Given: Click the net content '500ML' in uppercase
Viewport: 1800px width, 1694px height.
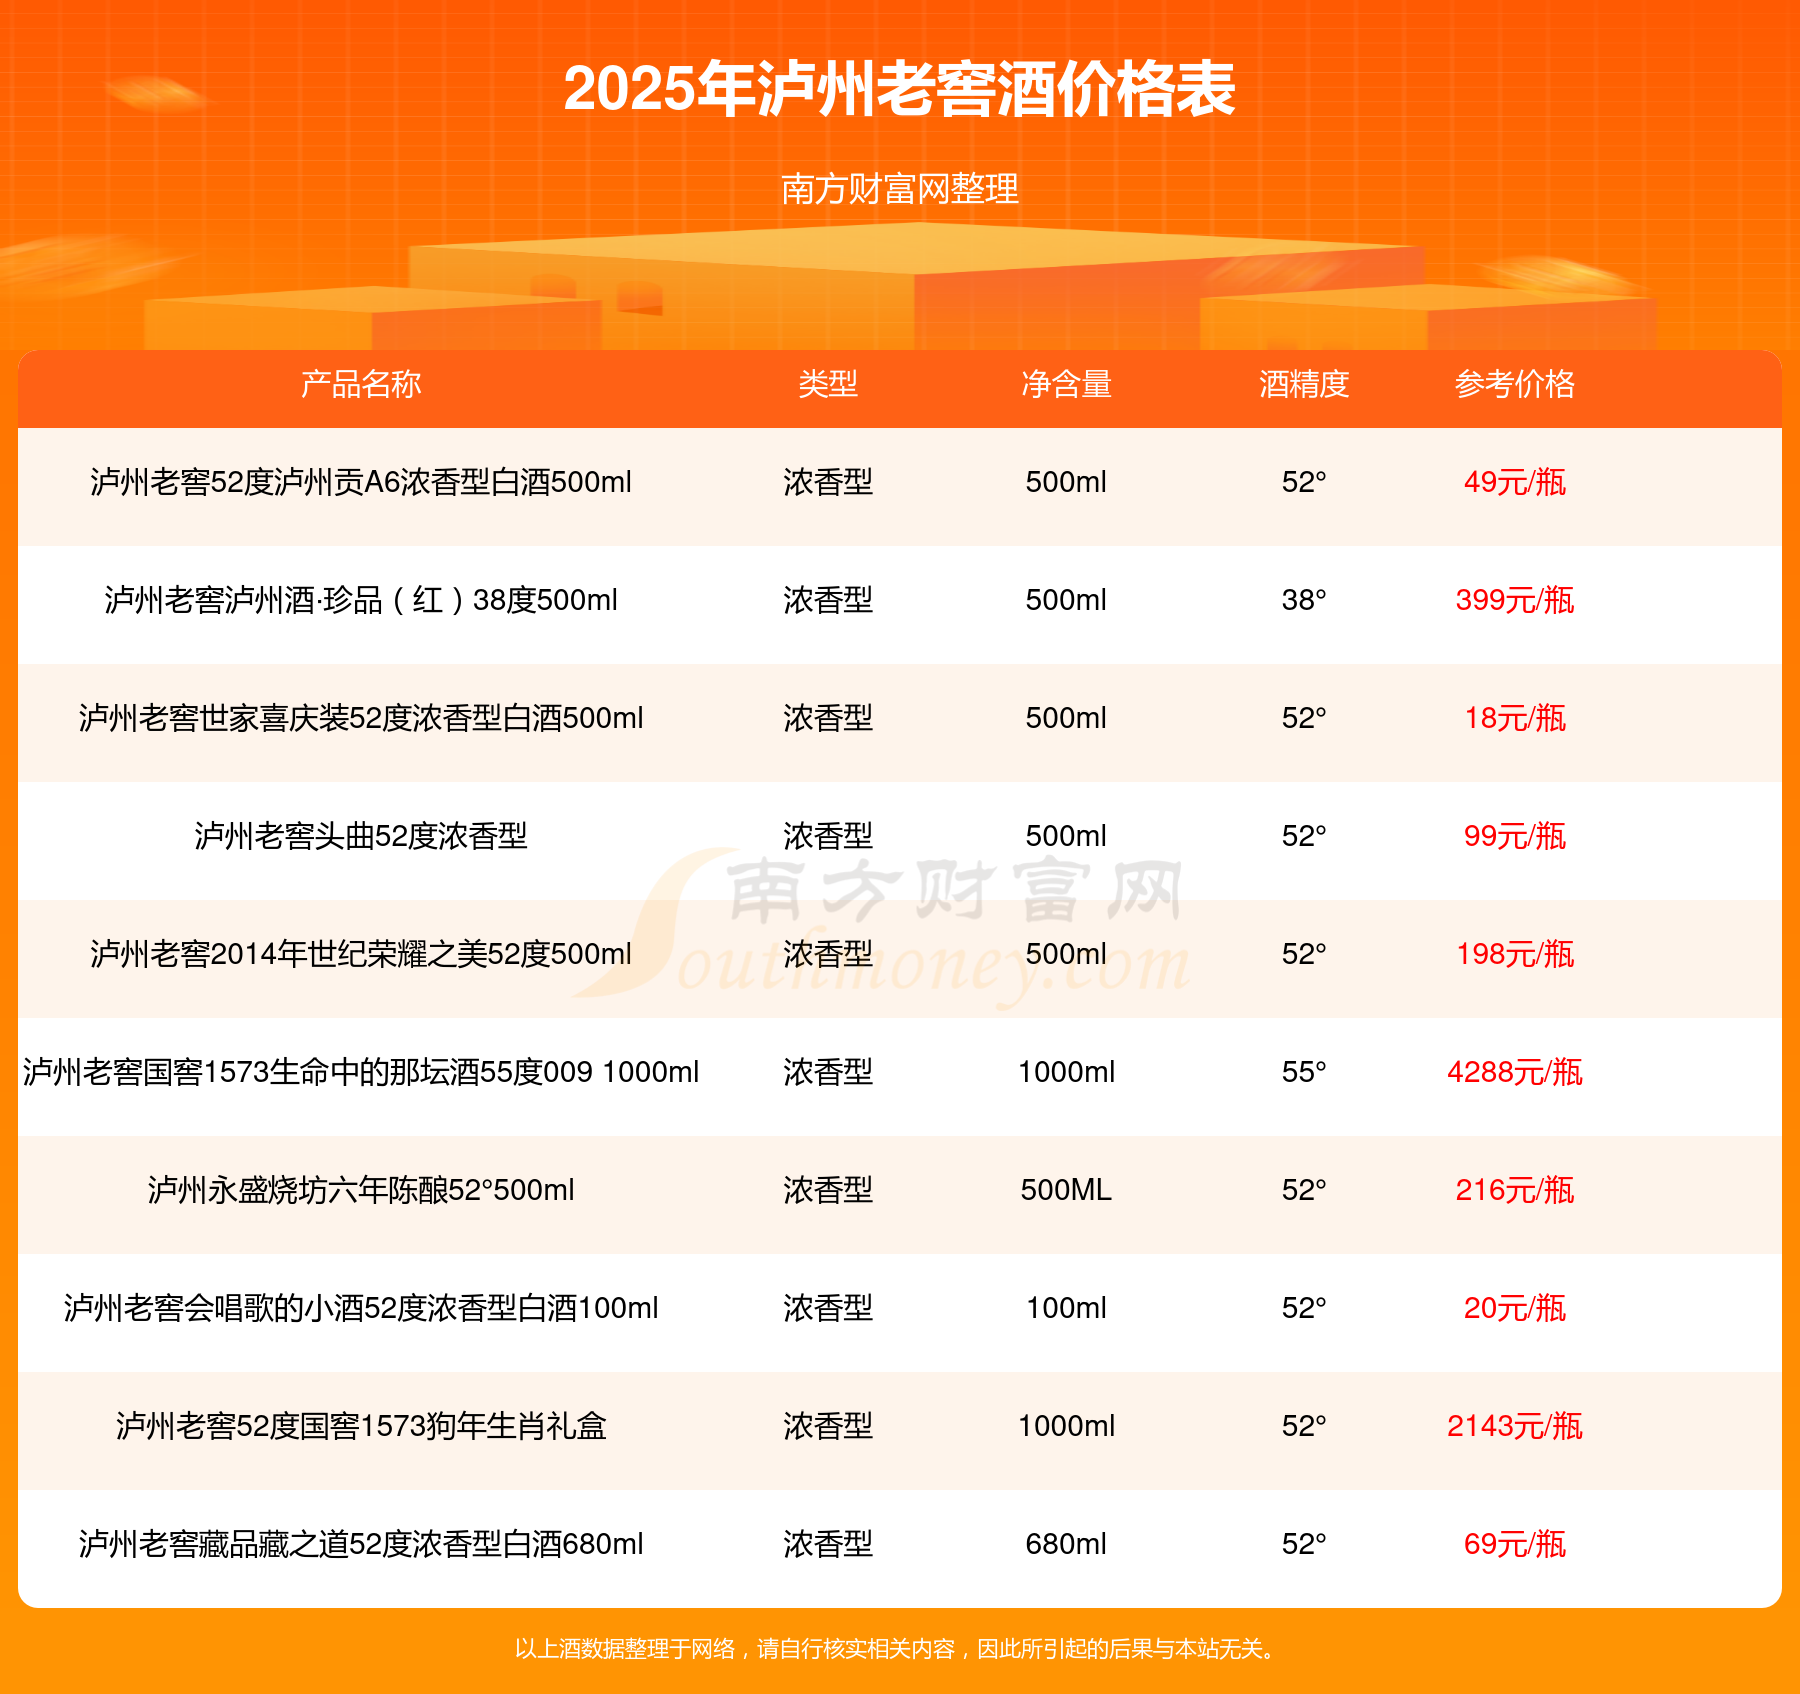Looking at the screenshot, I should [x=1066, y=1190].
